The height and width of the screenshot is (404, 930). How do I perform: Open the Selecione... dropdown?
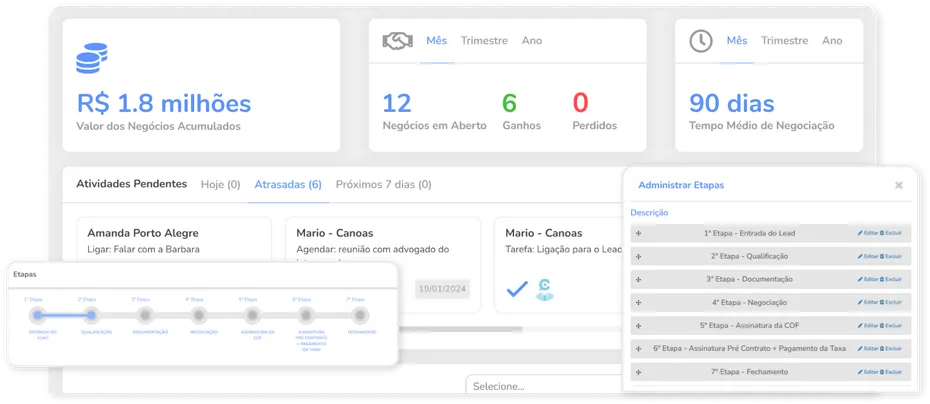point(544,384)
